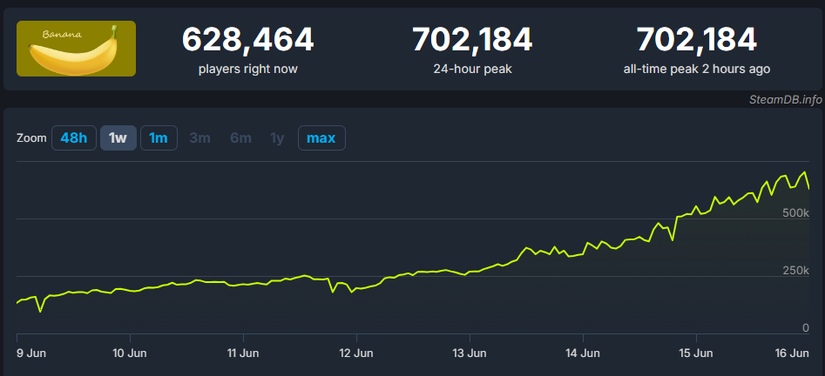Image resolution: width=825 pixels, height=376 pixels.
Task: Click 'all-time peak 2 hours ago' text
Action: 697,69
